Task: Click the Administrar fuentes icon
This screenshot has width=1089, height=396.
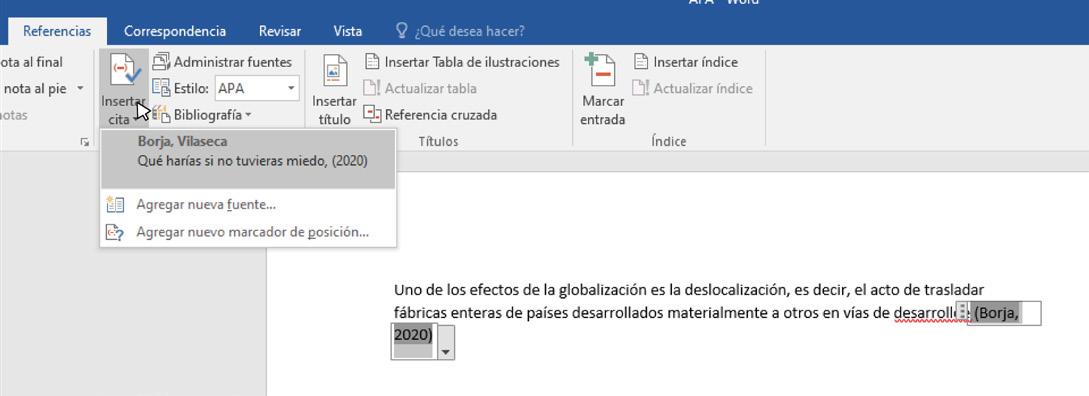Action: pos(161,62)
